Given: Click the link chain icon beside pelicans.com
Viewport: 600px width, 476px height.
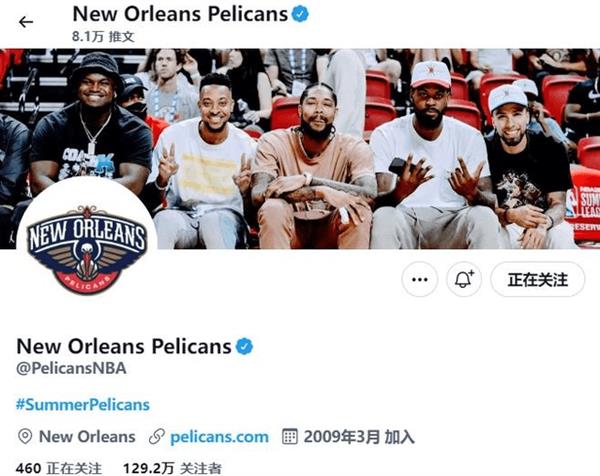Looking at the screenshot, I should point(157,437).
